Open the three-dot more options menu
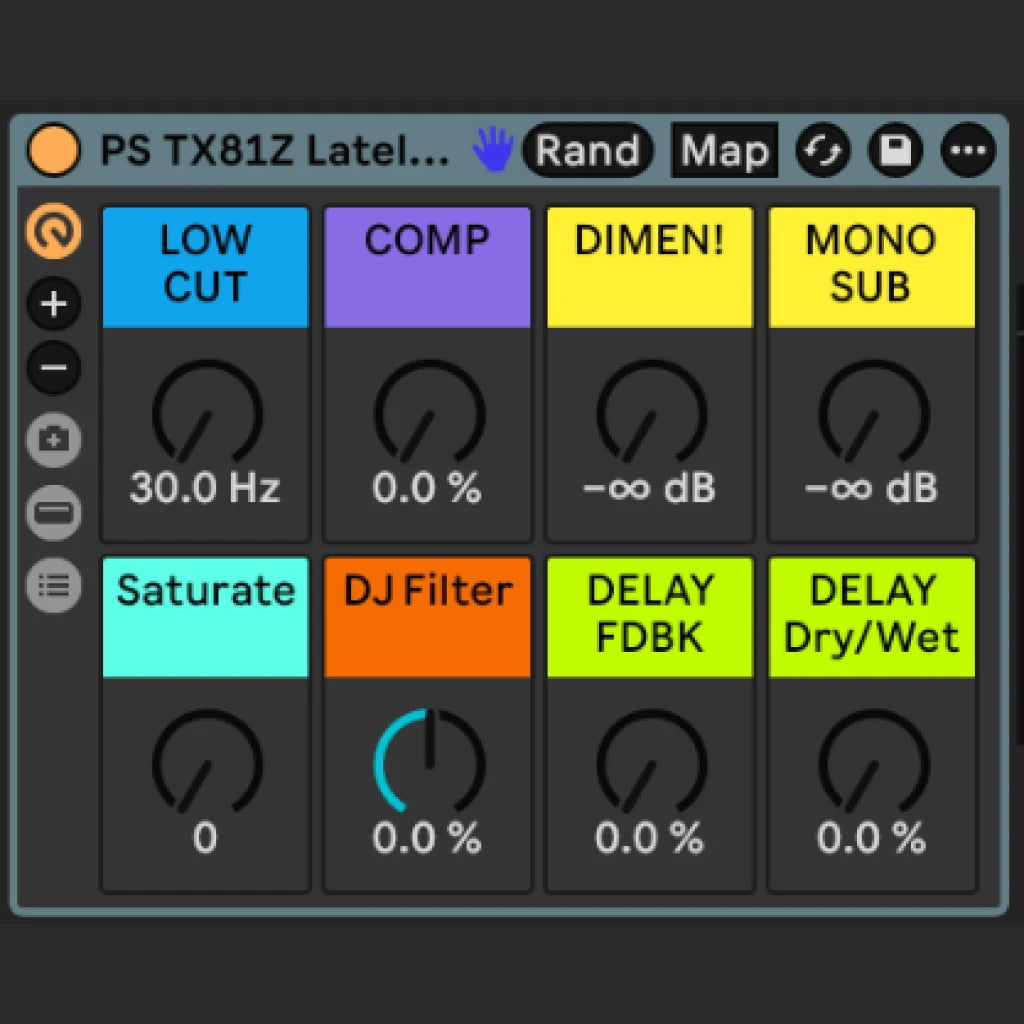 pos(967,151)
